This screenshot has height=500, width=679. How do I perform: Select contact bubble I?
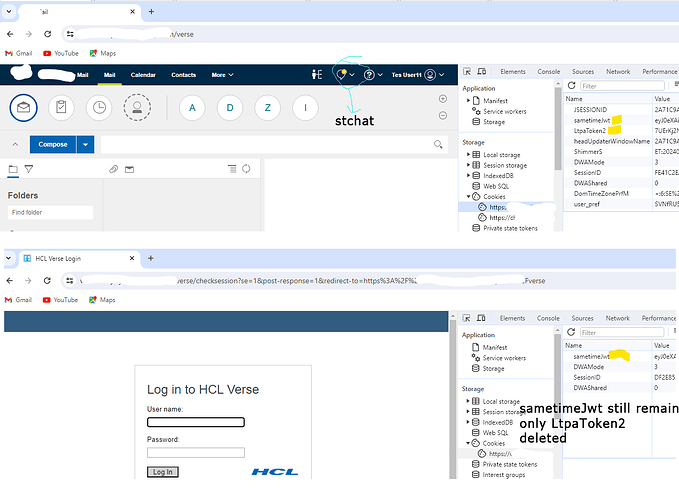coord(305,107)
